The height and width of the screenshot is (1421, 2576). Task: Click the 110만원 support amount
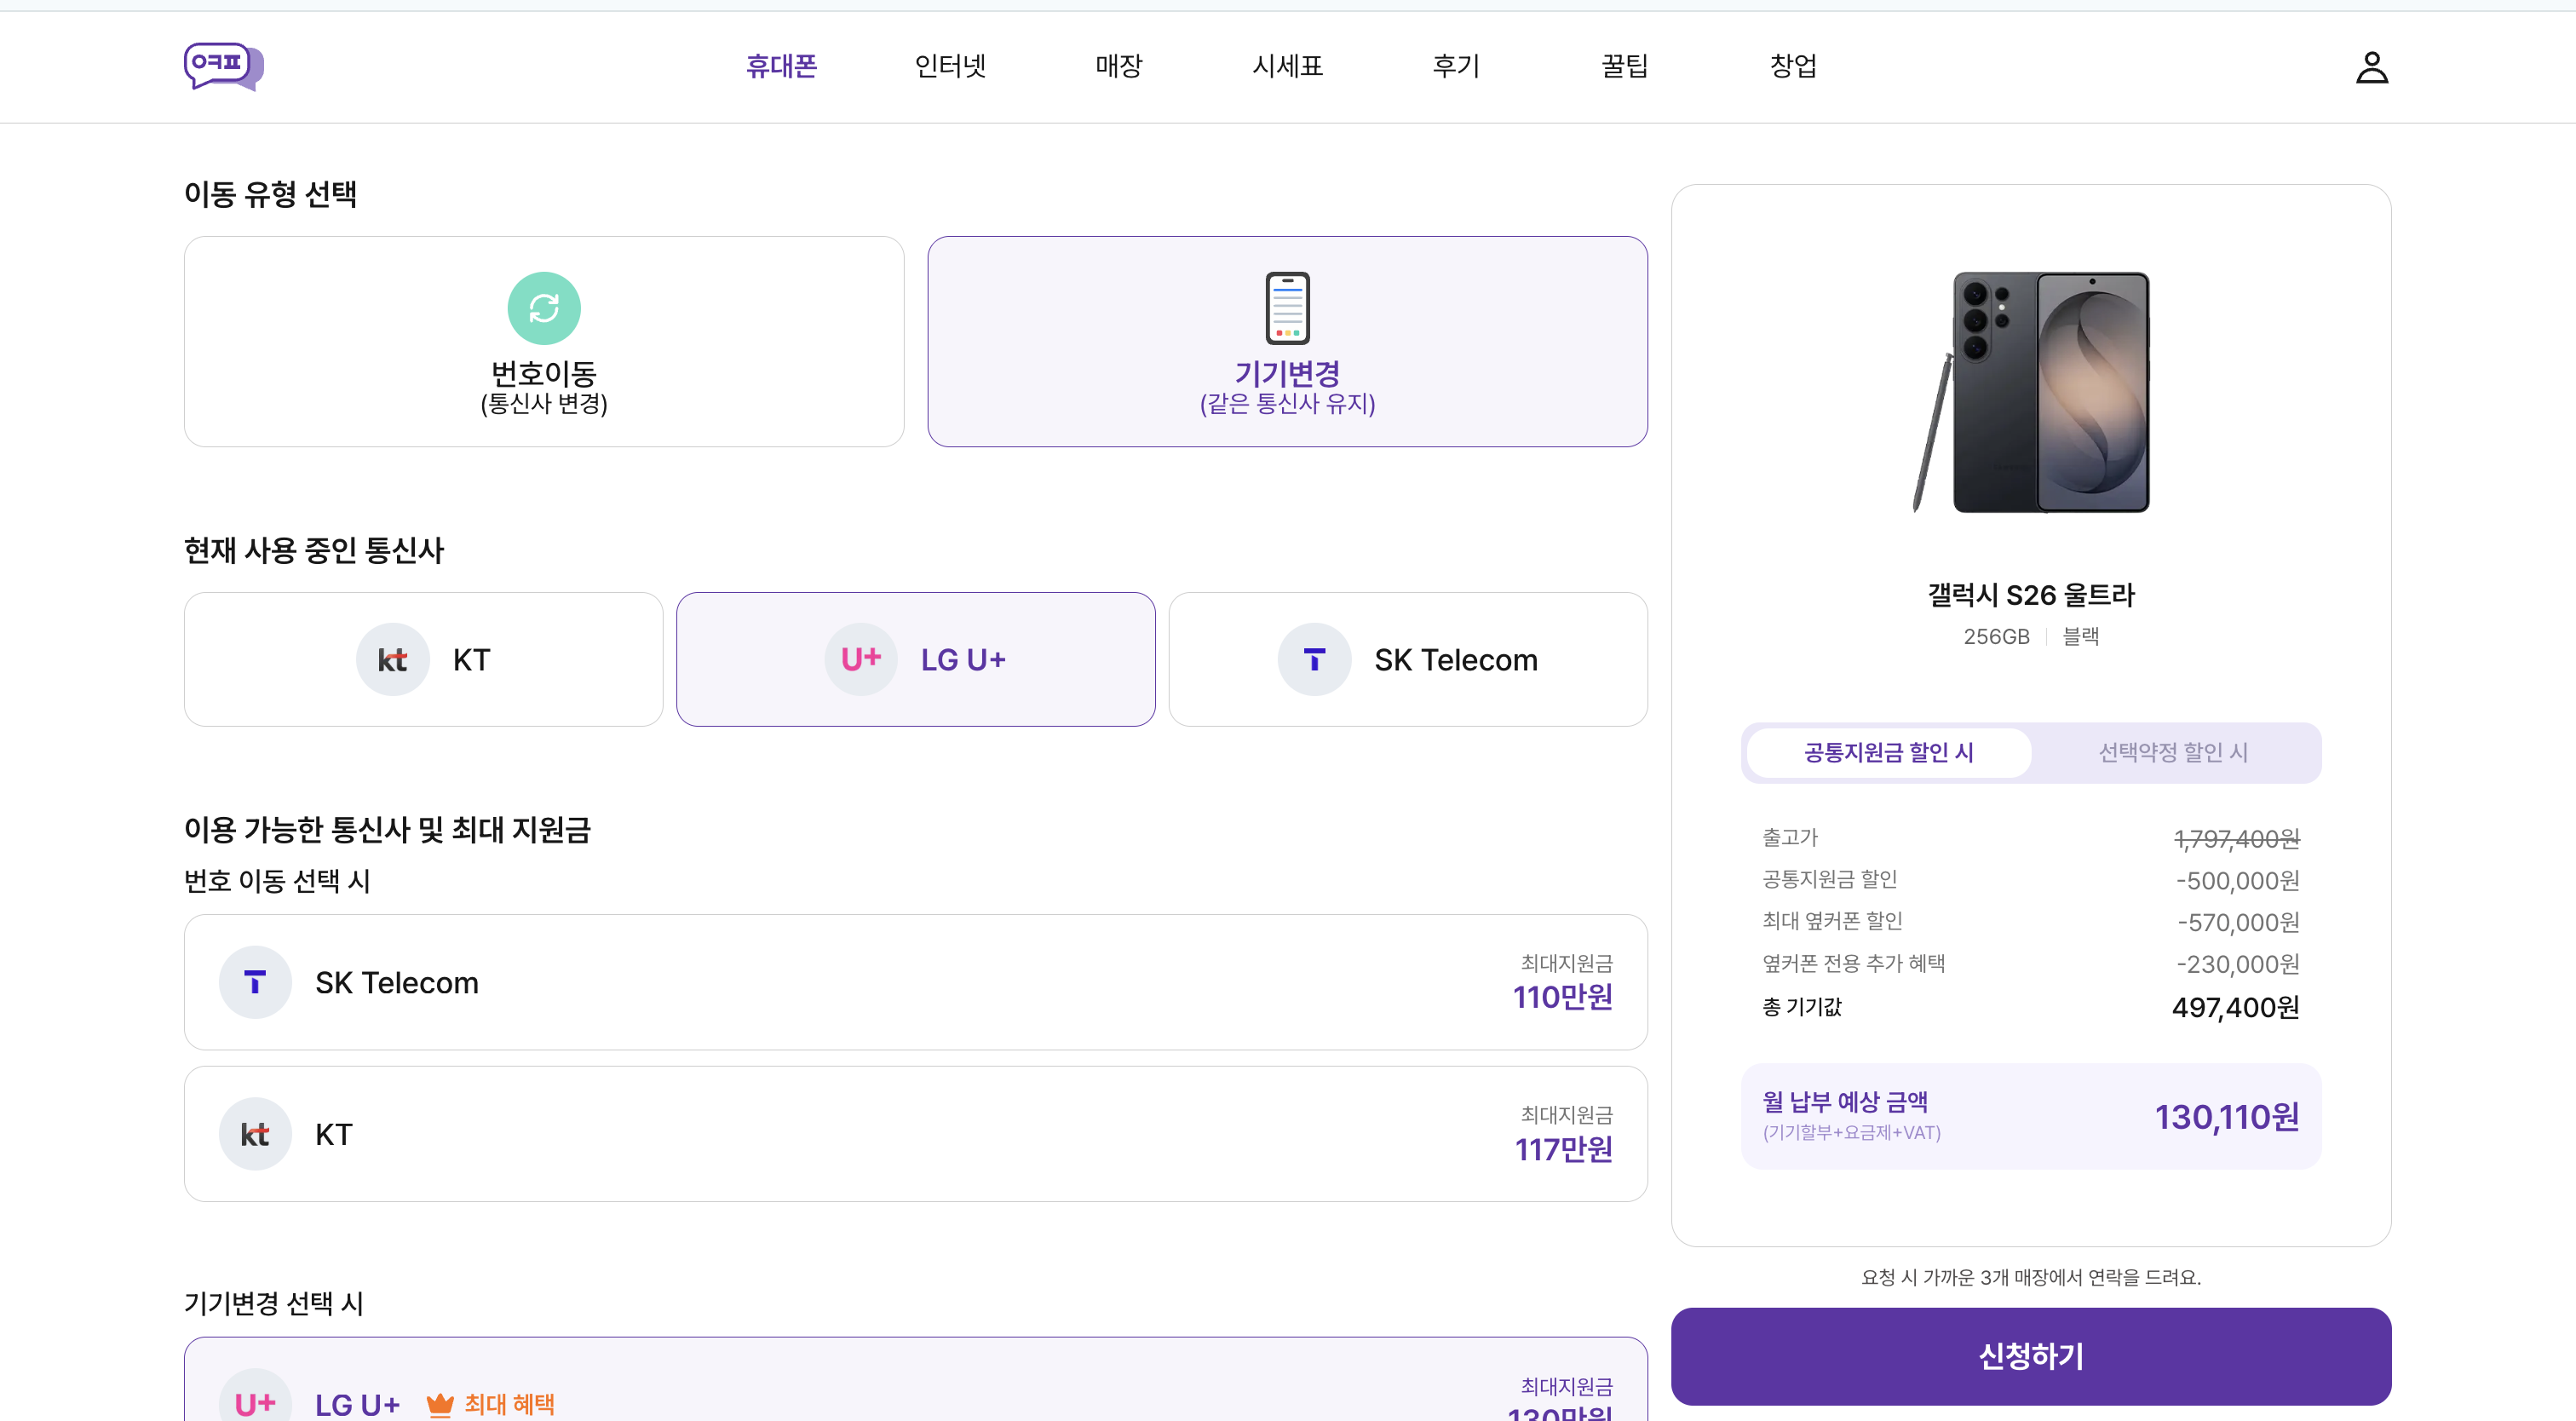point(1562,997)
